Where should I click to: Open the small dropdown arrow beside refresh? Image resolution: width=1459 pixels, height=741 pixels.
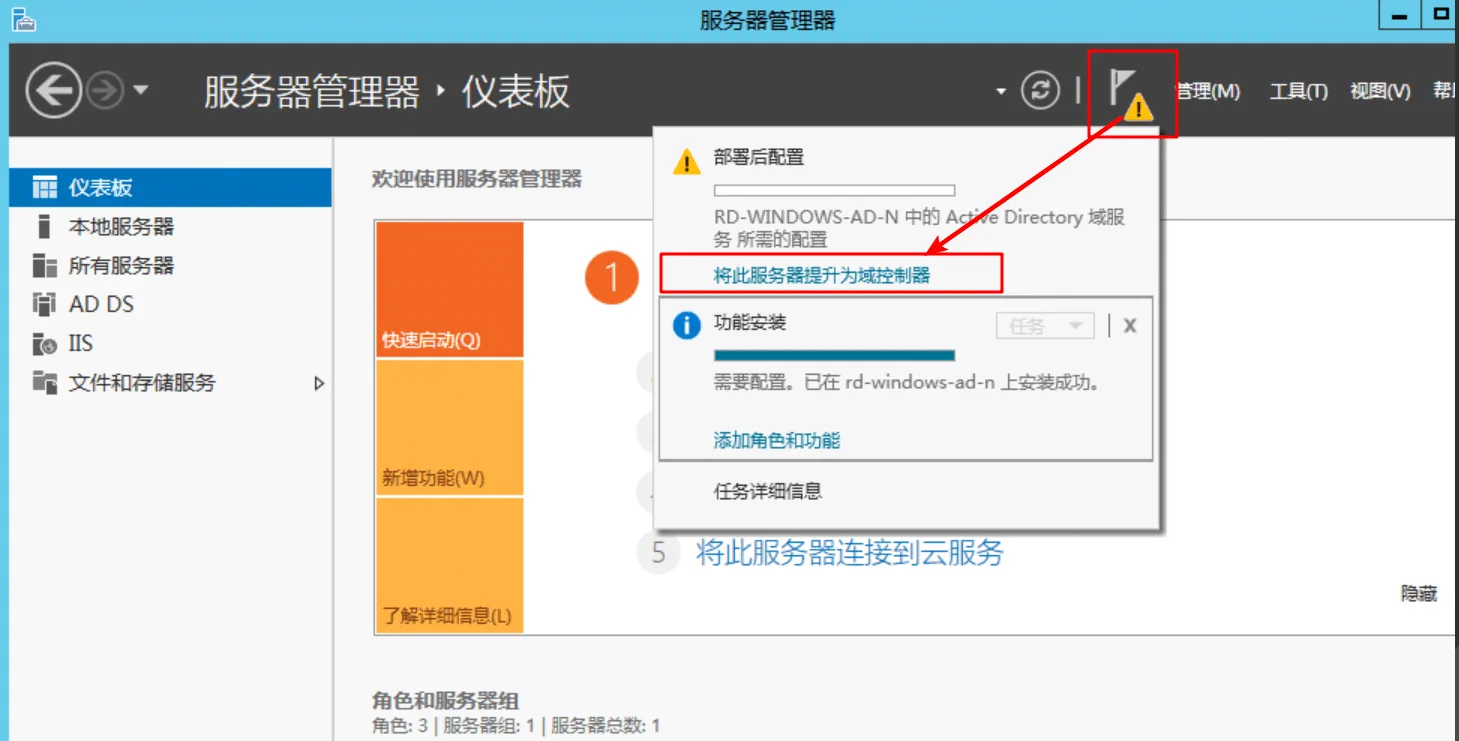click(x=1001, y=92)
